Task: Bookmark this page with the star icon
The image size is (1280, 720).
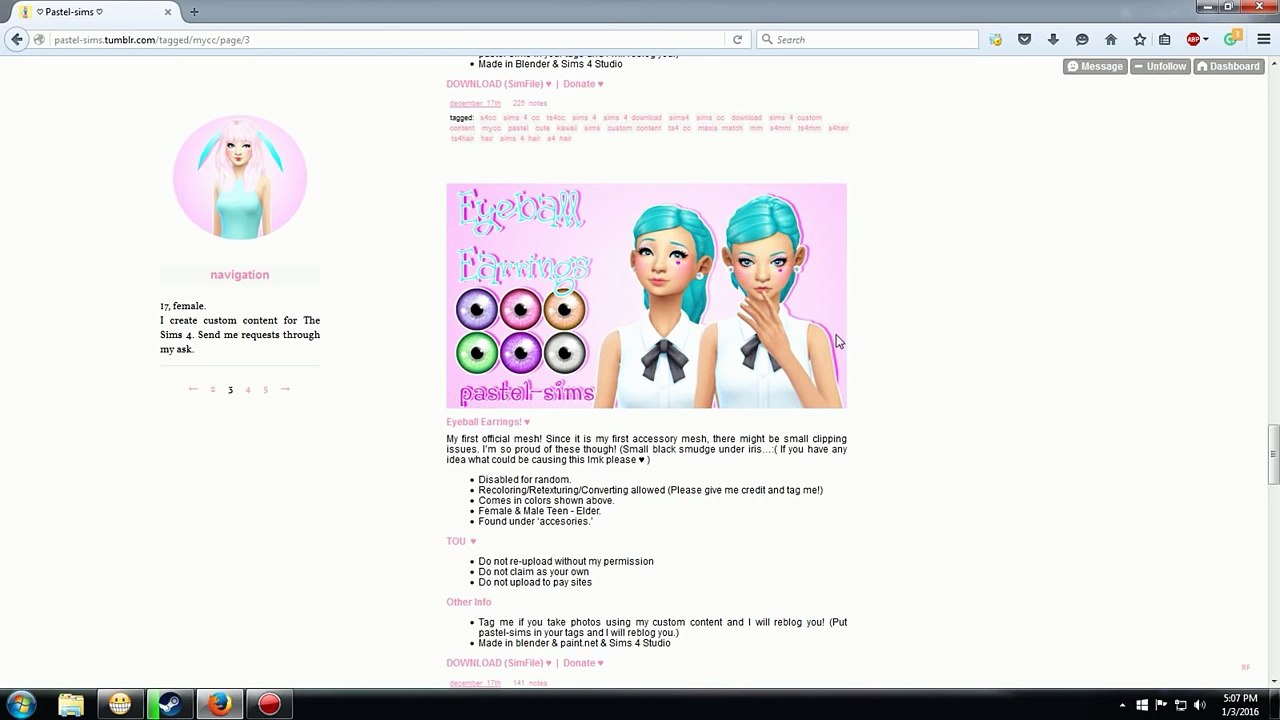Action: [1140, 40]
